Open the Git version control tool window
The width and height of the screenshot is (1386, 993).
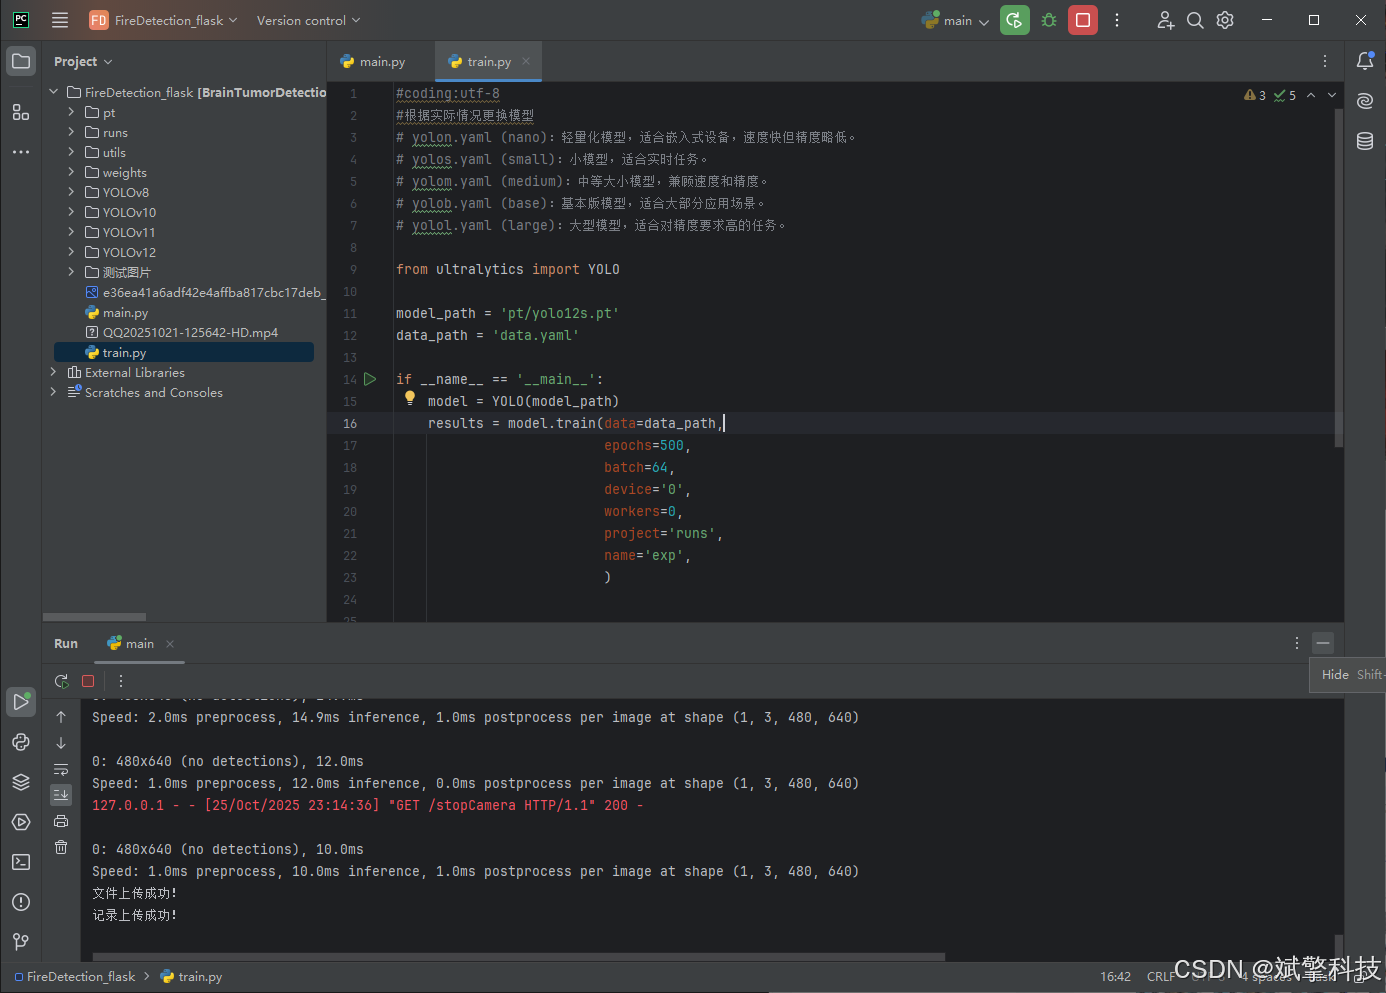tap(21, 942)
